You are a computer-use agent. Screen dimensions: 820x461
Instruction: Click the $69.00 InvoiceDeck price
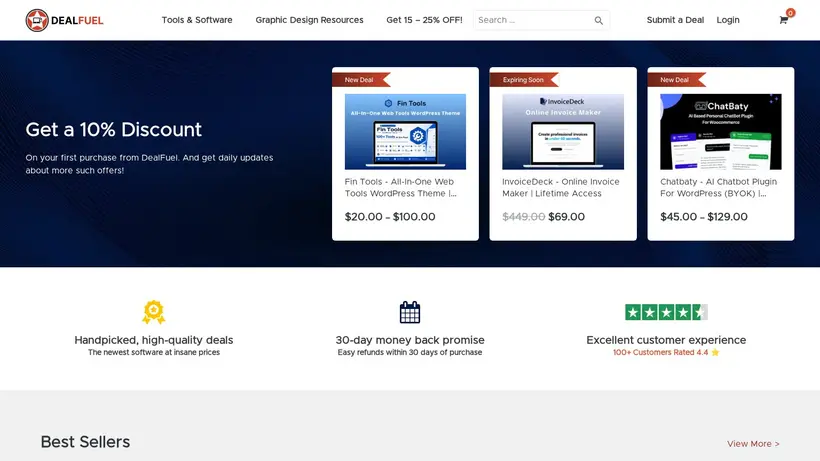566,217
